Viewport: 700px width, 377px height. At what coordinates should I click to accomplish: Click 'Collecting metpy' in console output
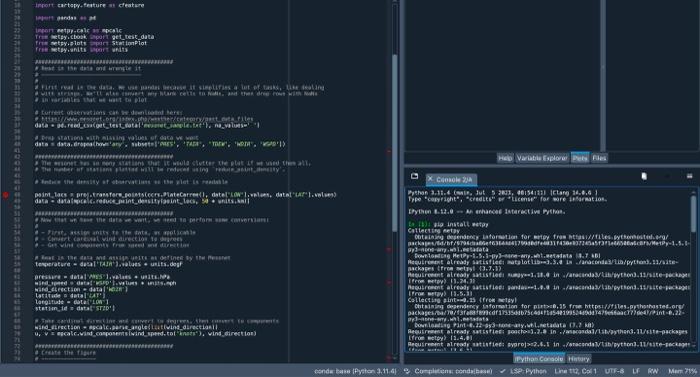tap(433, 230)
